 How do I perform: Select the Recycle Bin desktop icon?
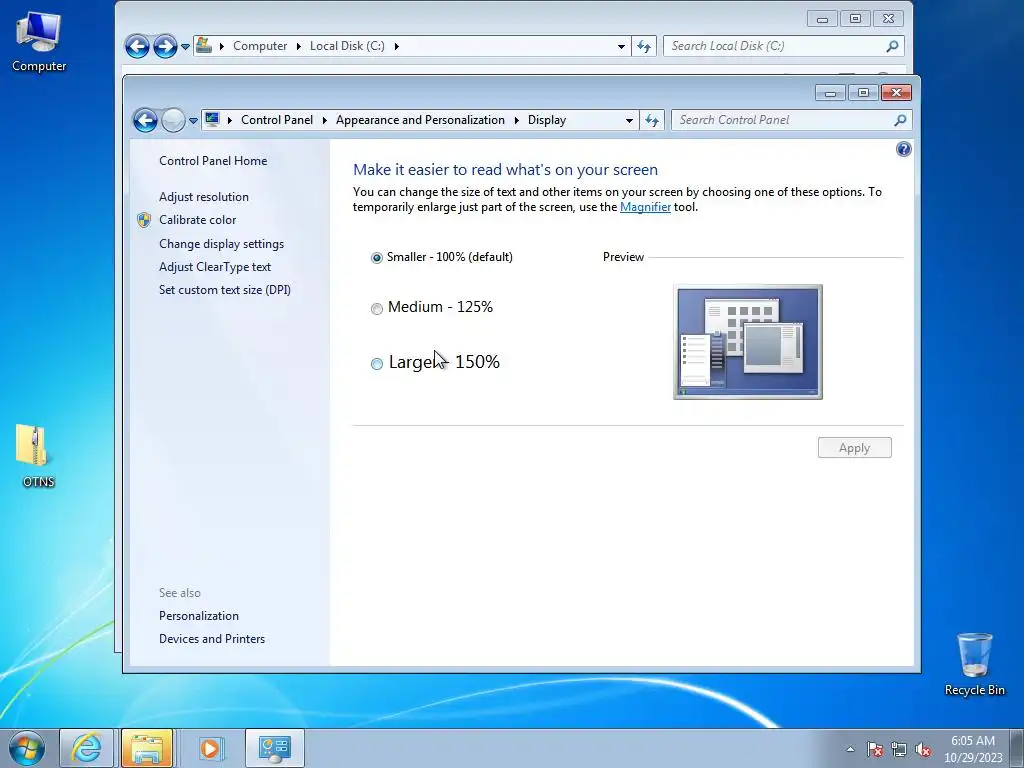[974, 665]
